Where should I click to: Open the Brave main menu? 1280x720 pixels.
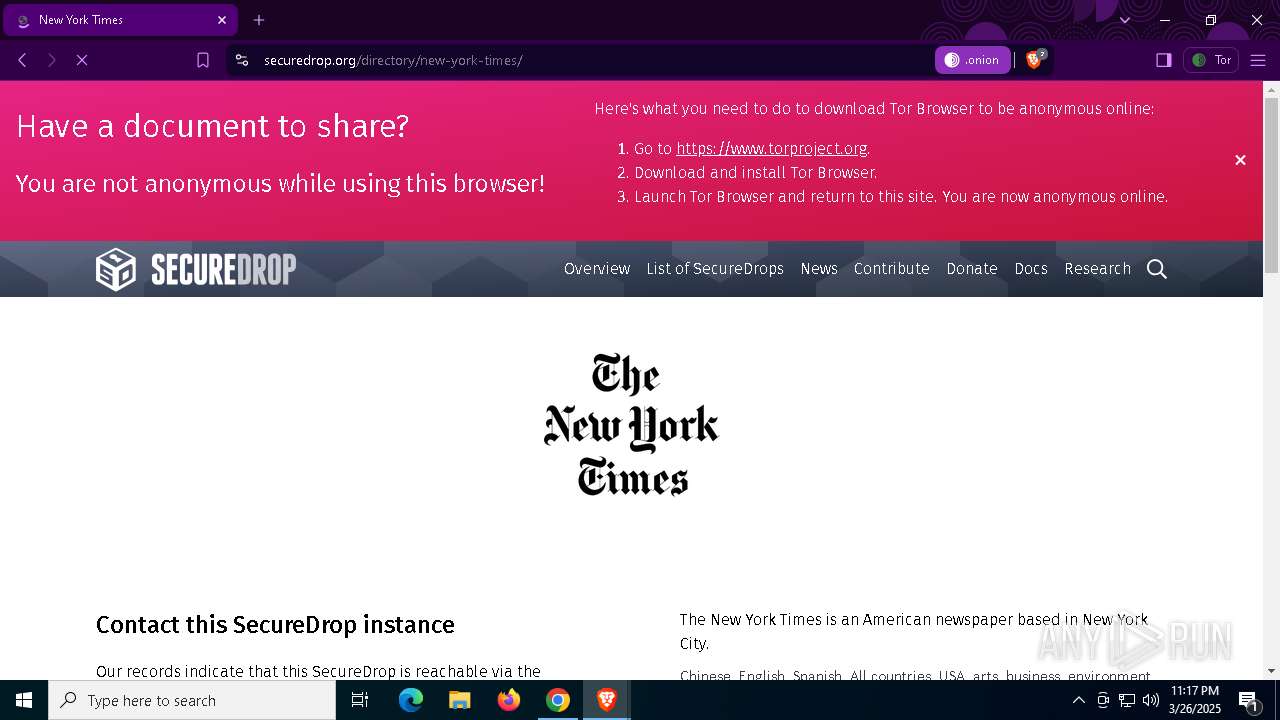[x=1258, y=60]
